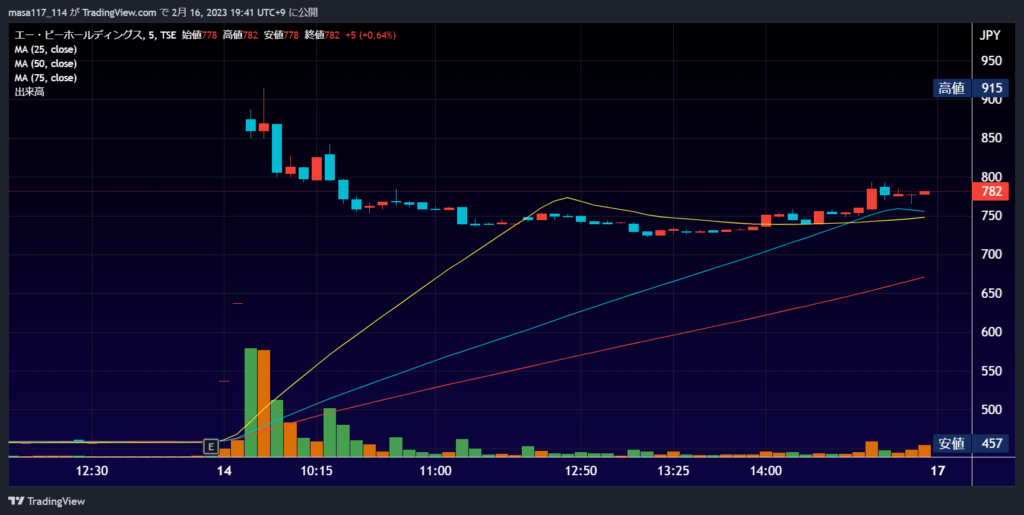Image resolution: width=1024 pixels, height=515 pixels.
Task: Open author masa117_114 in the header
Action: point(37,12)
